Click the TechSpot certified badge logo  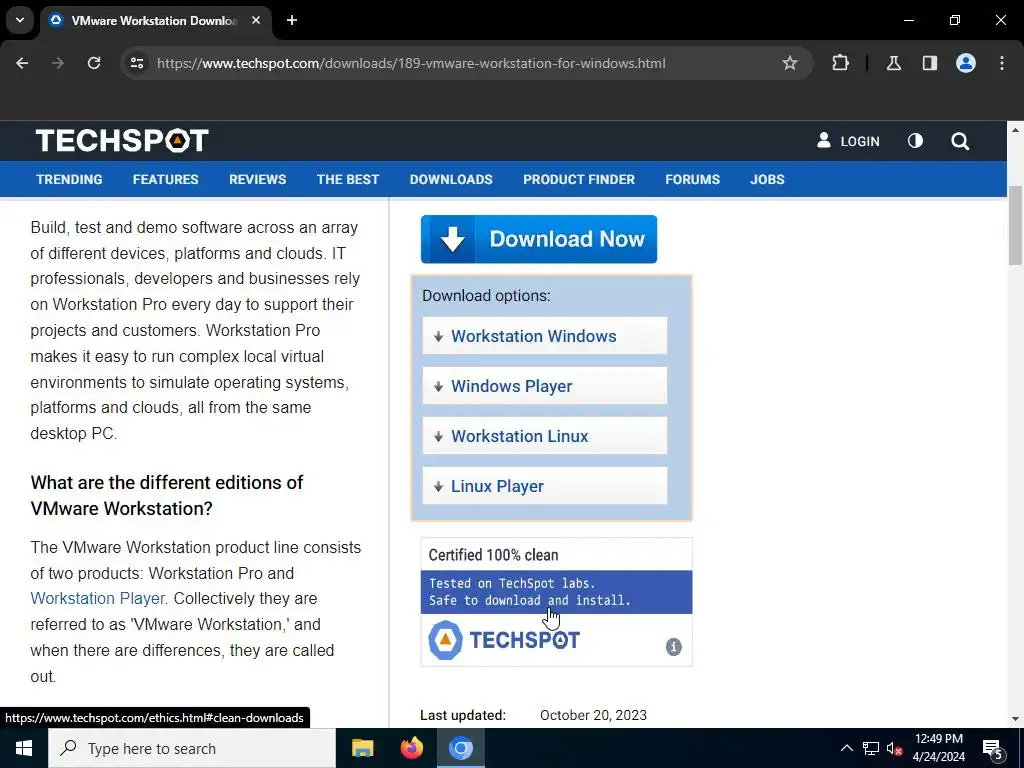tap(504, 640)
